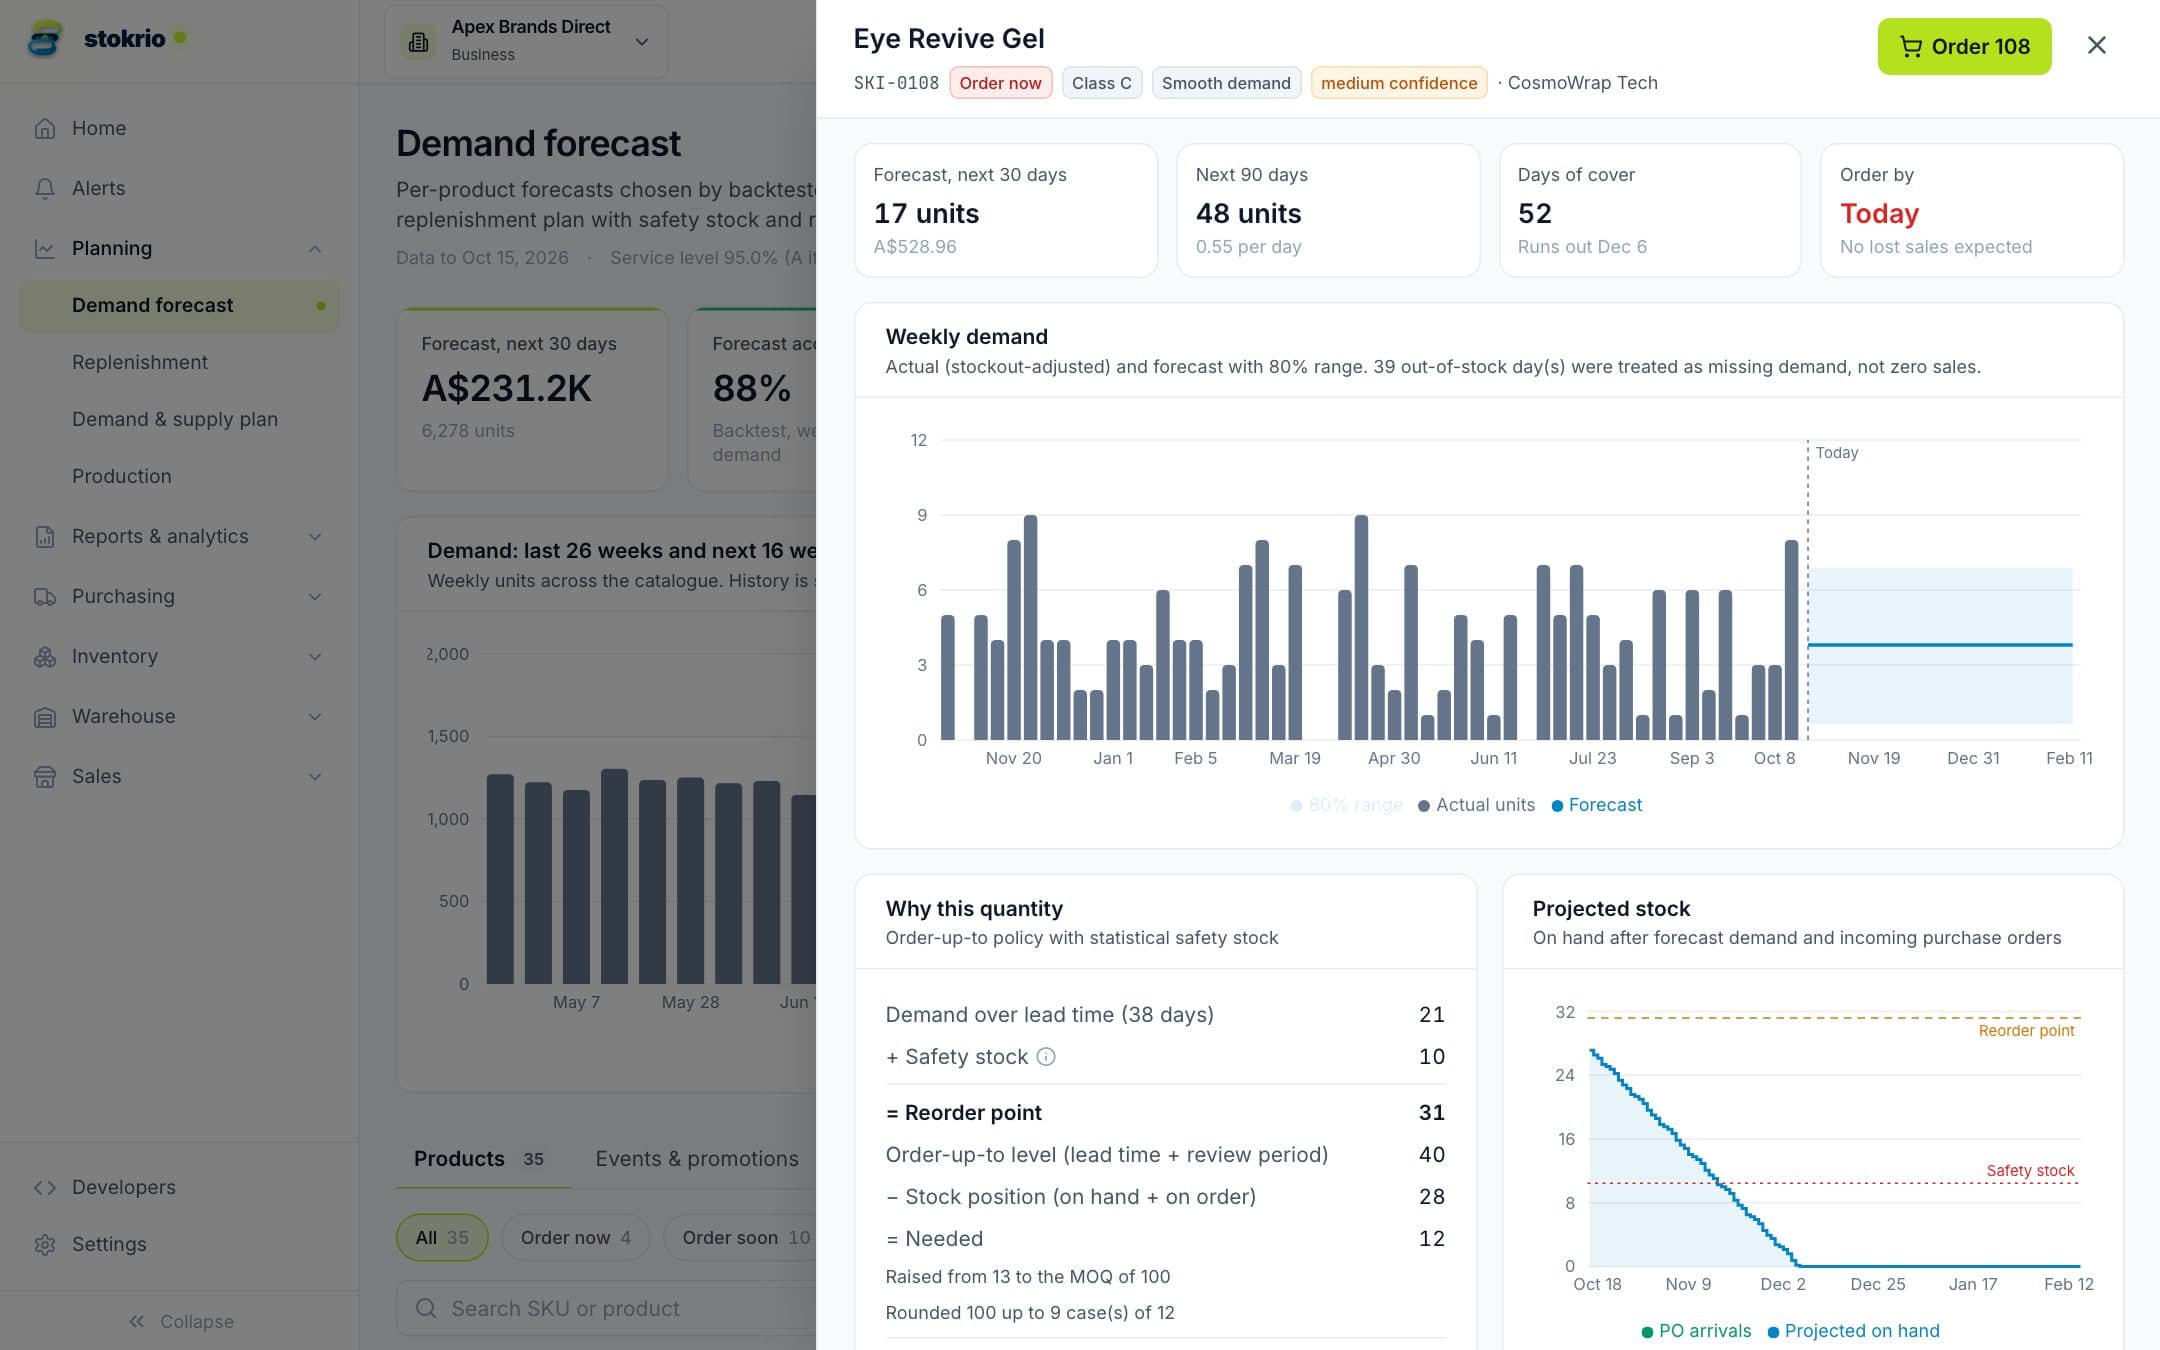2160x1350 pixels.
Task: Click the Settings gear icon
Action: tap(45, 1244)
